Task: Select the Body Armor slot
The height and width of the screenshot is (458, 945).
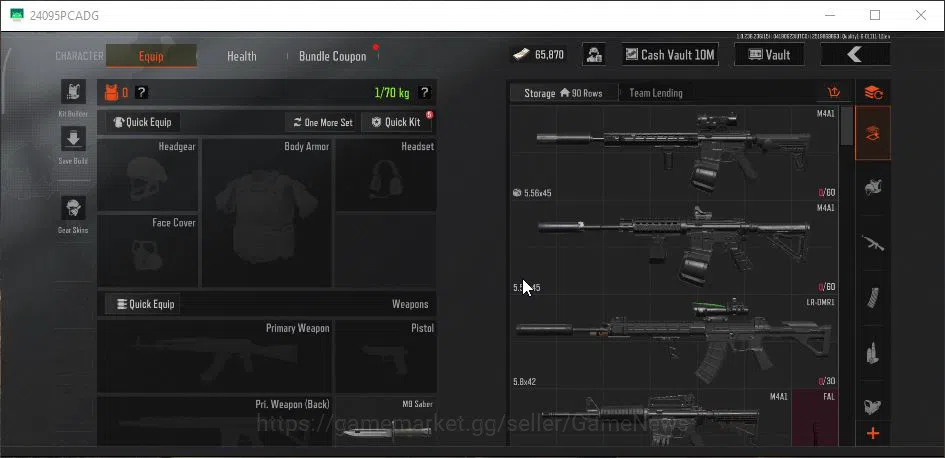Action: (x=266, y=213)
